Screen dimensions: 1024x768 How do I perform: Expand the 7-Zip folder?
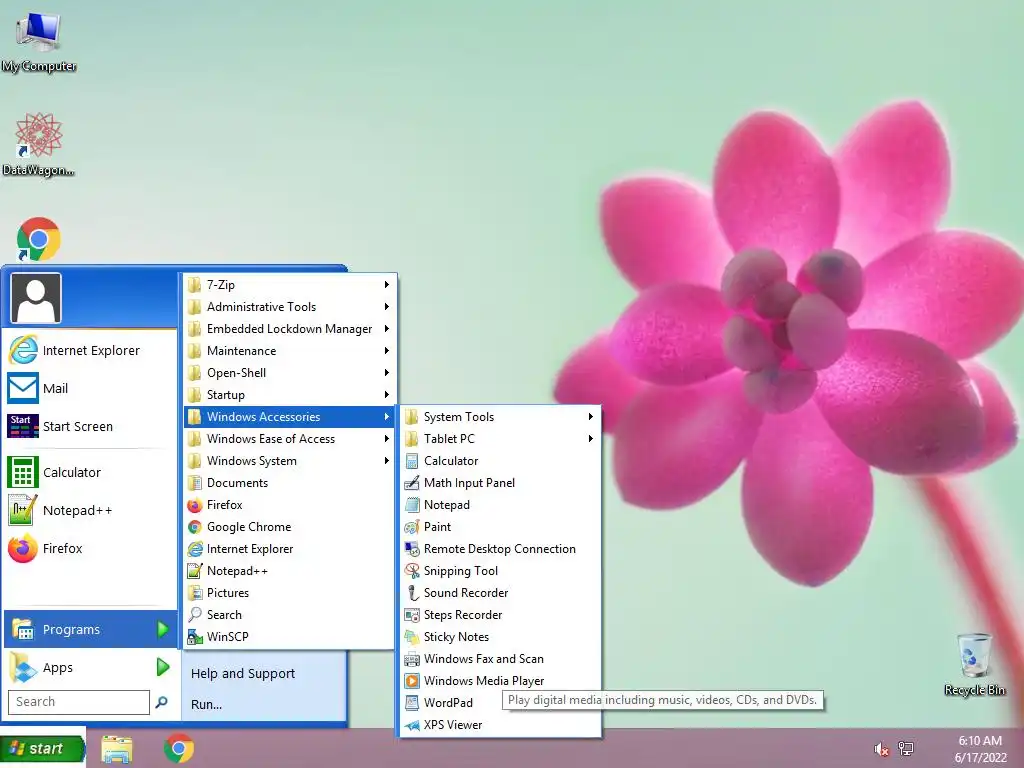tap(289, 285)
